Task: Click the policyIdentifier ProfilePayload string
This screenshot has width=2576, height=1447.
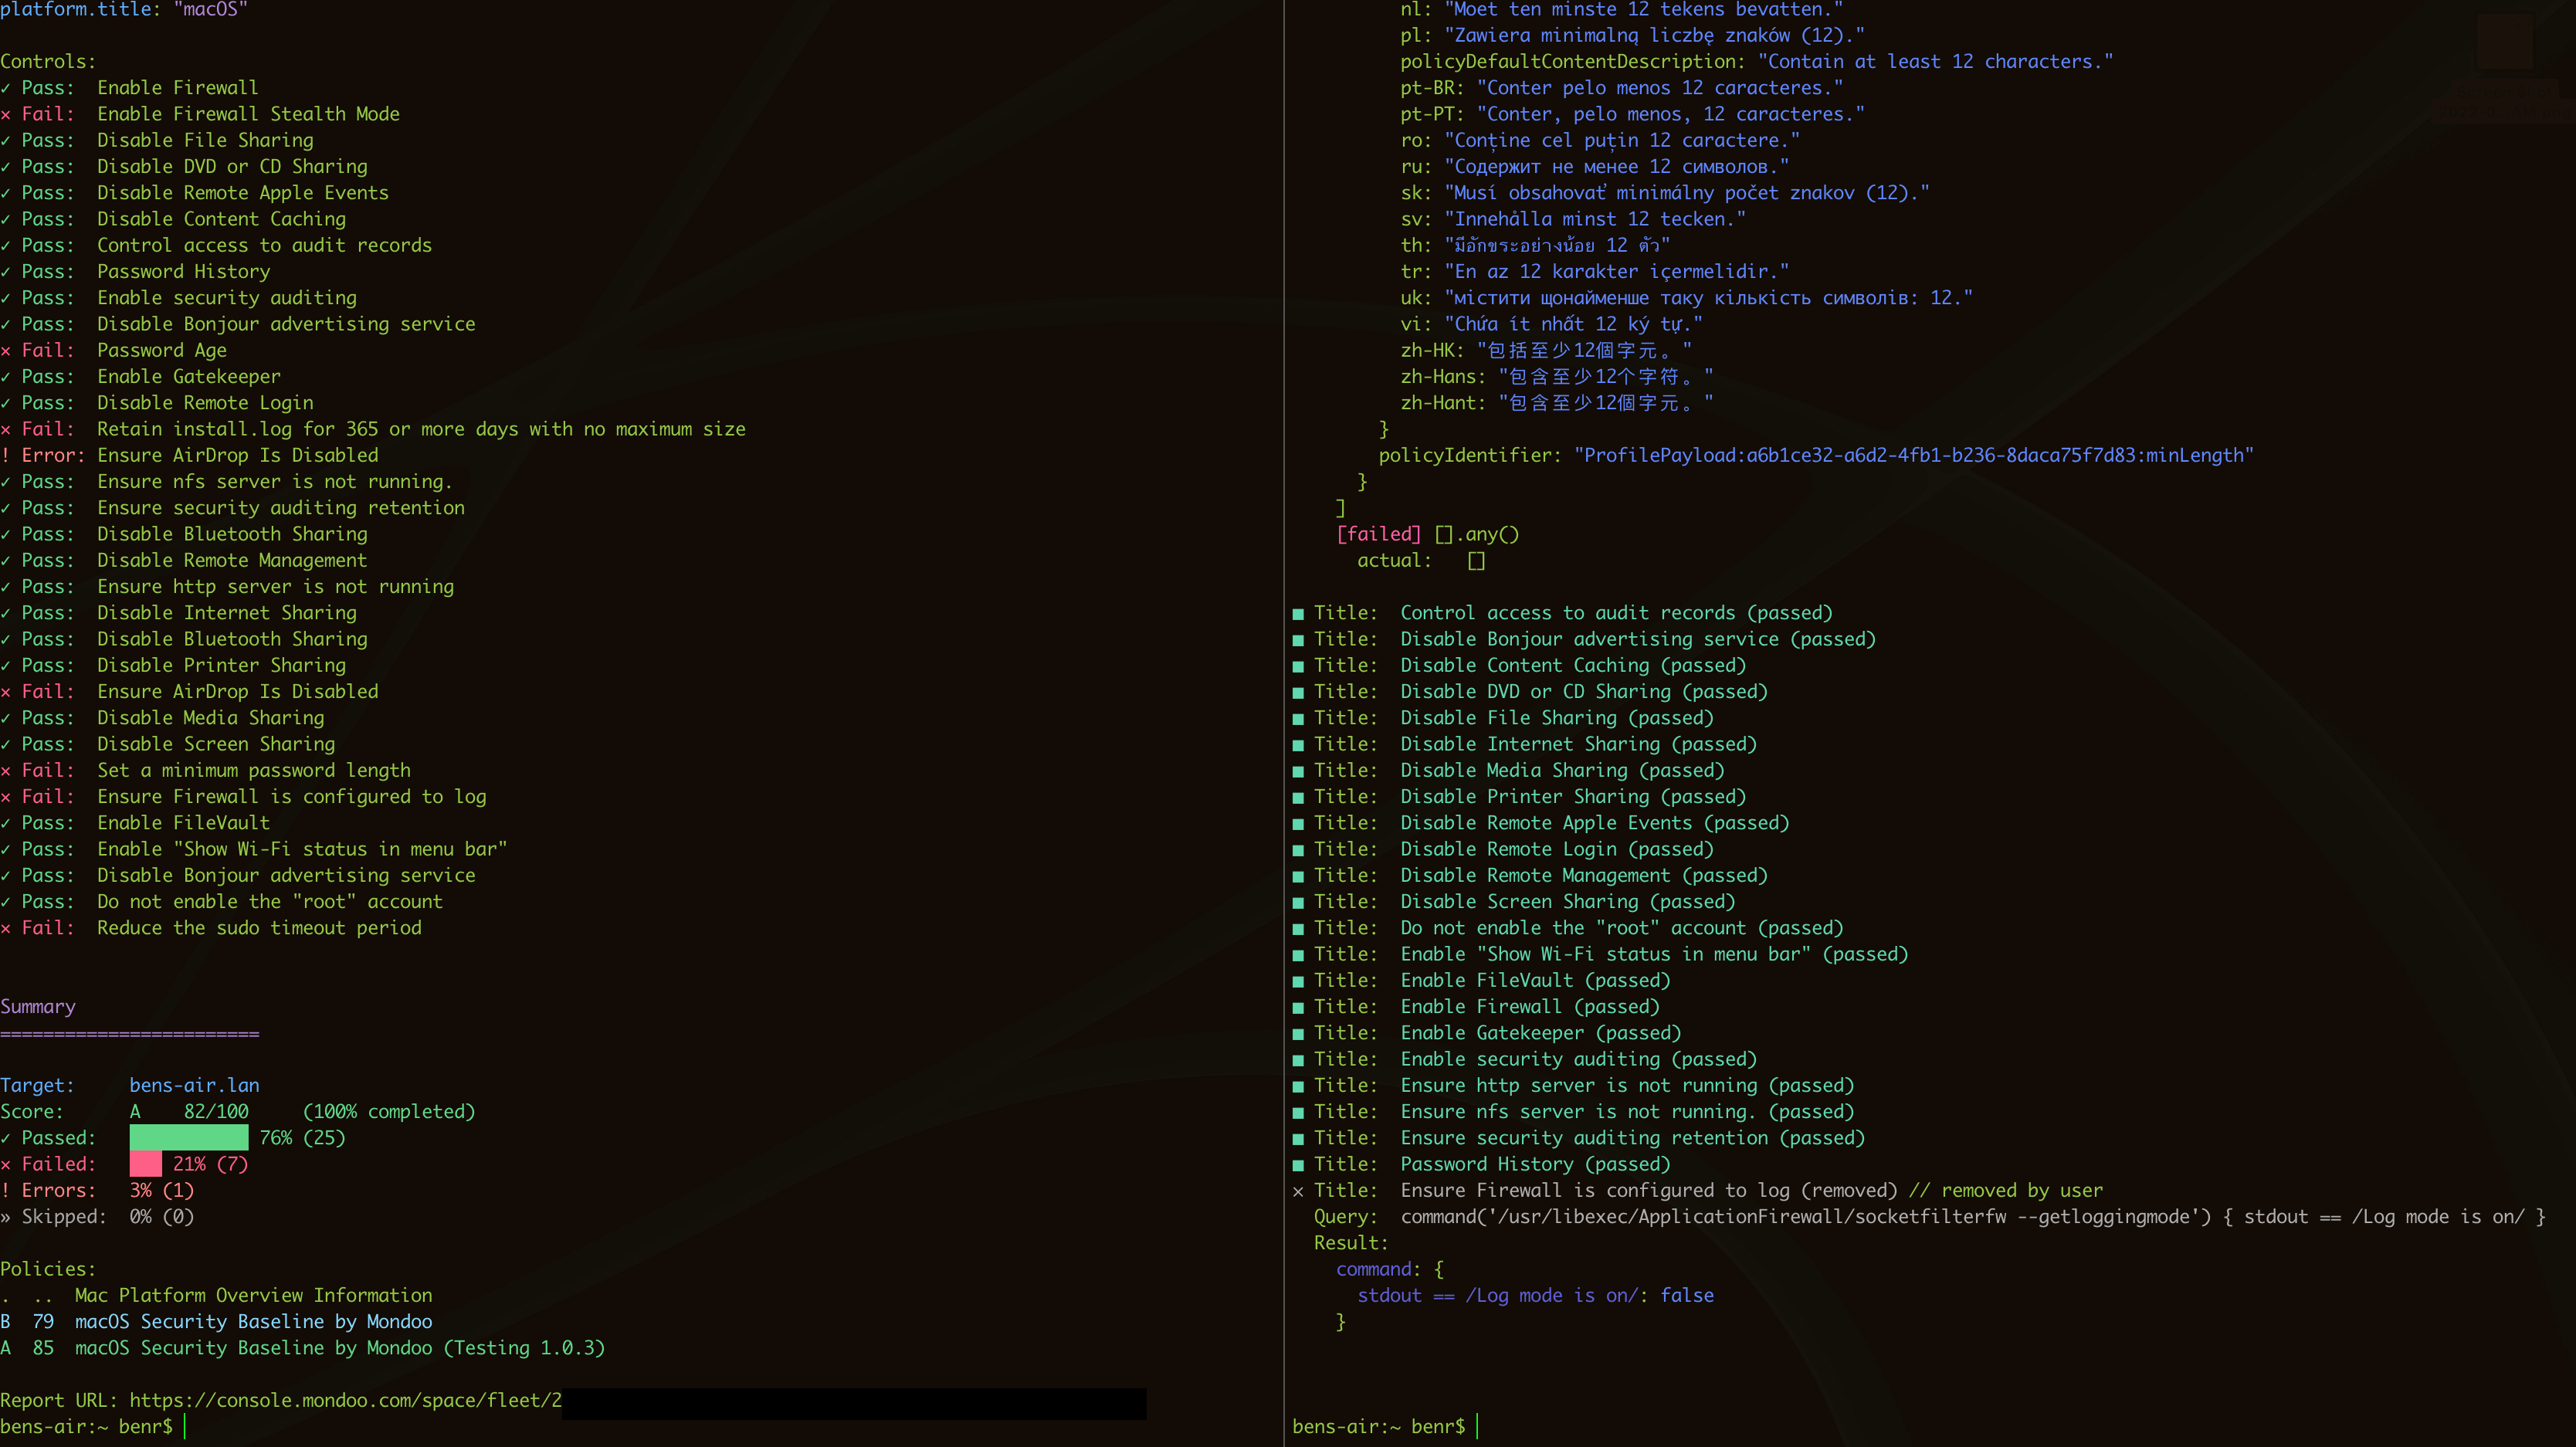Action: [x=1913, y=456]
